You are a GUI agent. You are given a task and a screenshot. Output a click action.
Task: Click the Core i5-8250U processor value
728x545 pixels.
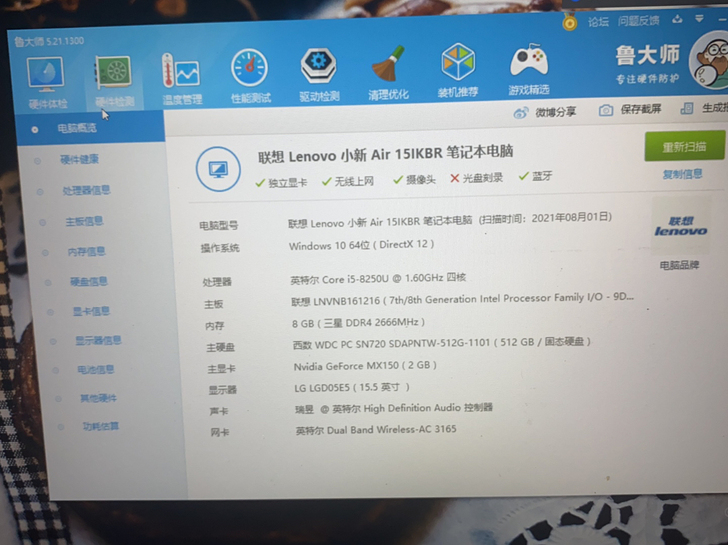[378, 278]
